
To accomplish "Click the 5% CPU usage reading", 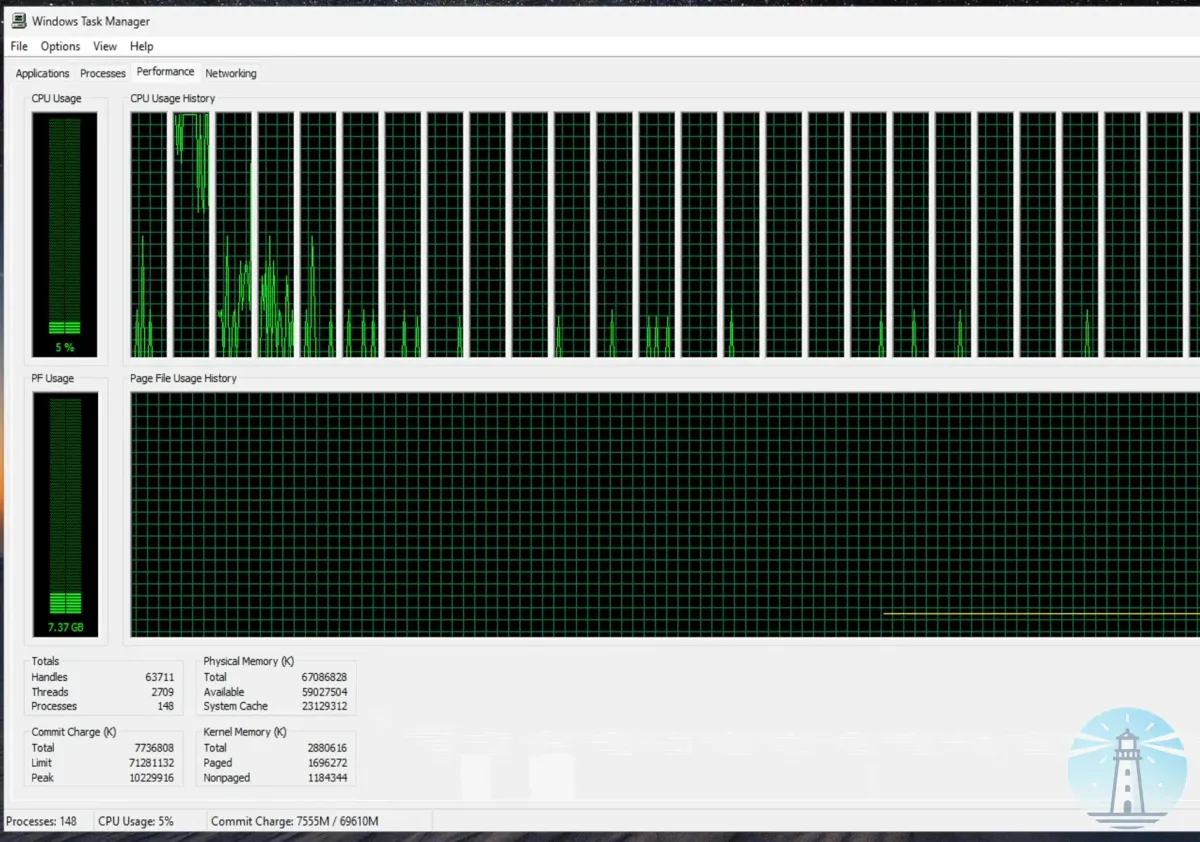I will point(65,345).
